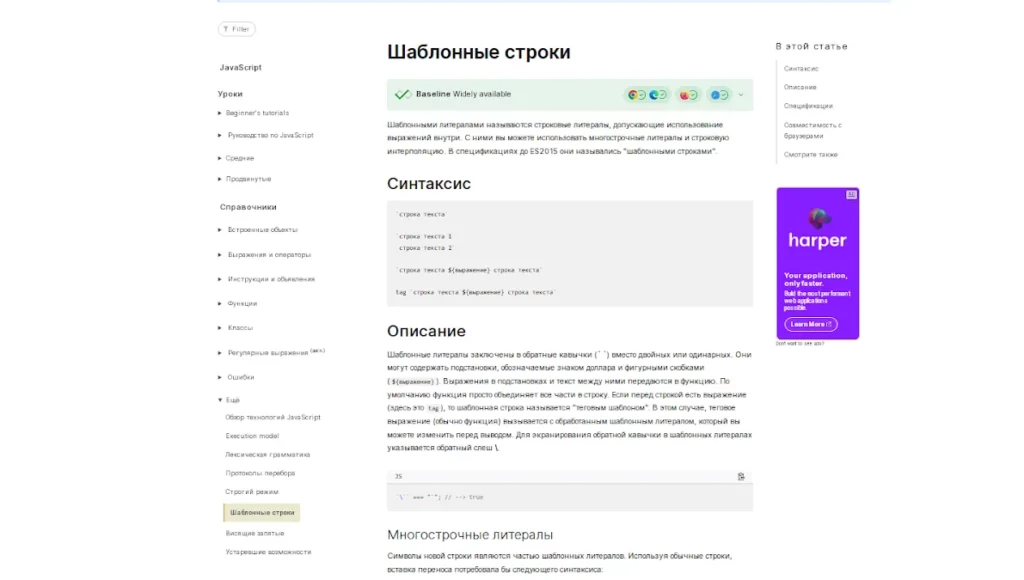The width and height of the screenshot is (1024, 580).
Task: Expand the Функции section
Action: 238,304
